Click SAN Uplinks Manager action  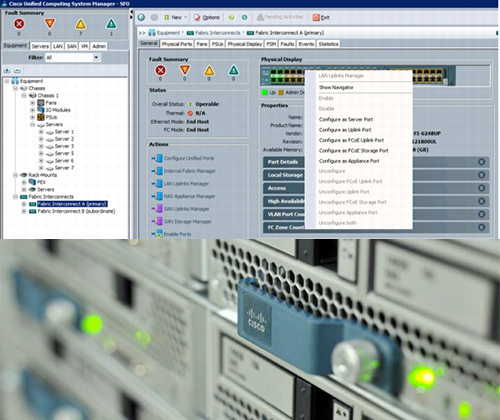pyautogui.click(x=186, y=209)
